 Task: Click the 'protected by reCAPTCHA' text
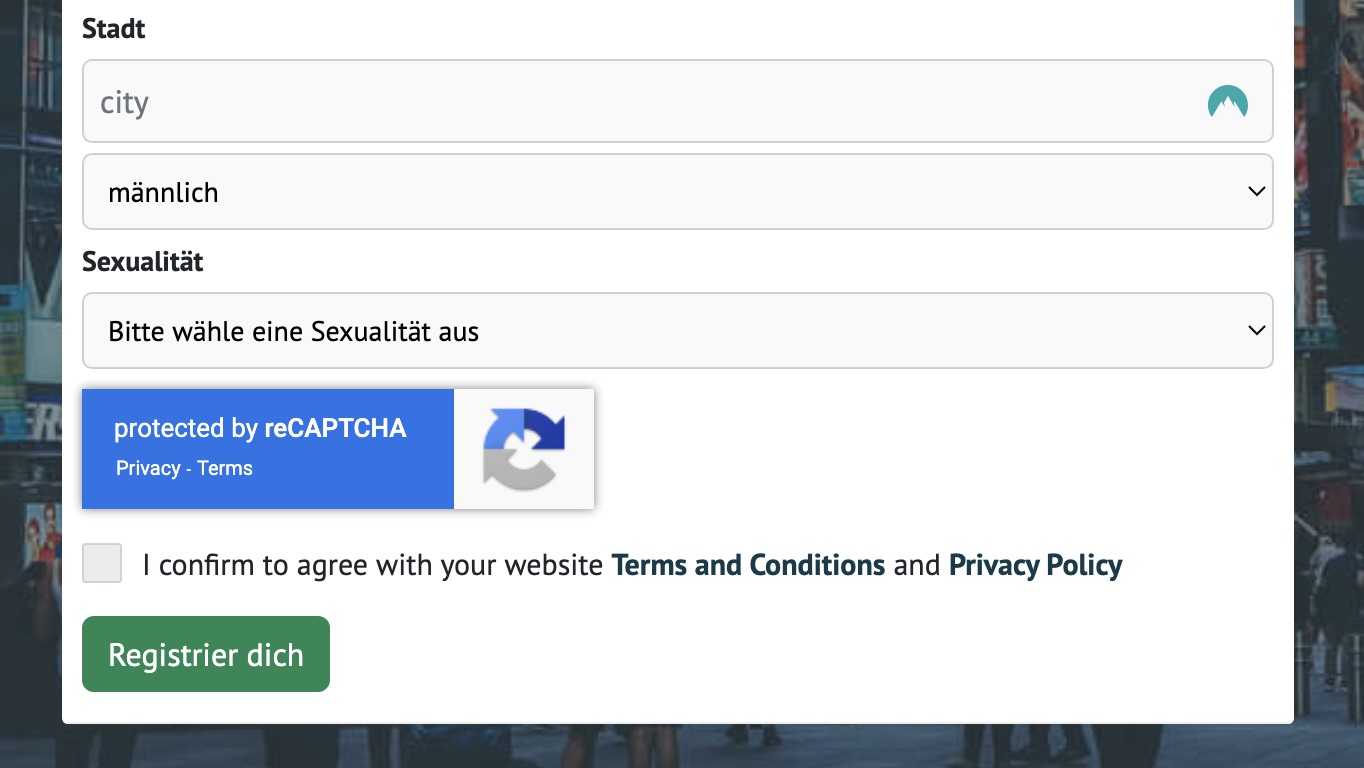tap(260, 428)
